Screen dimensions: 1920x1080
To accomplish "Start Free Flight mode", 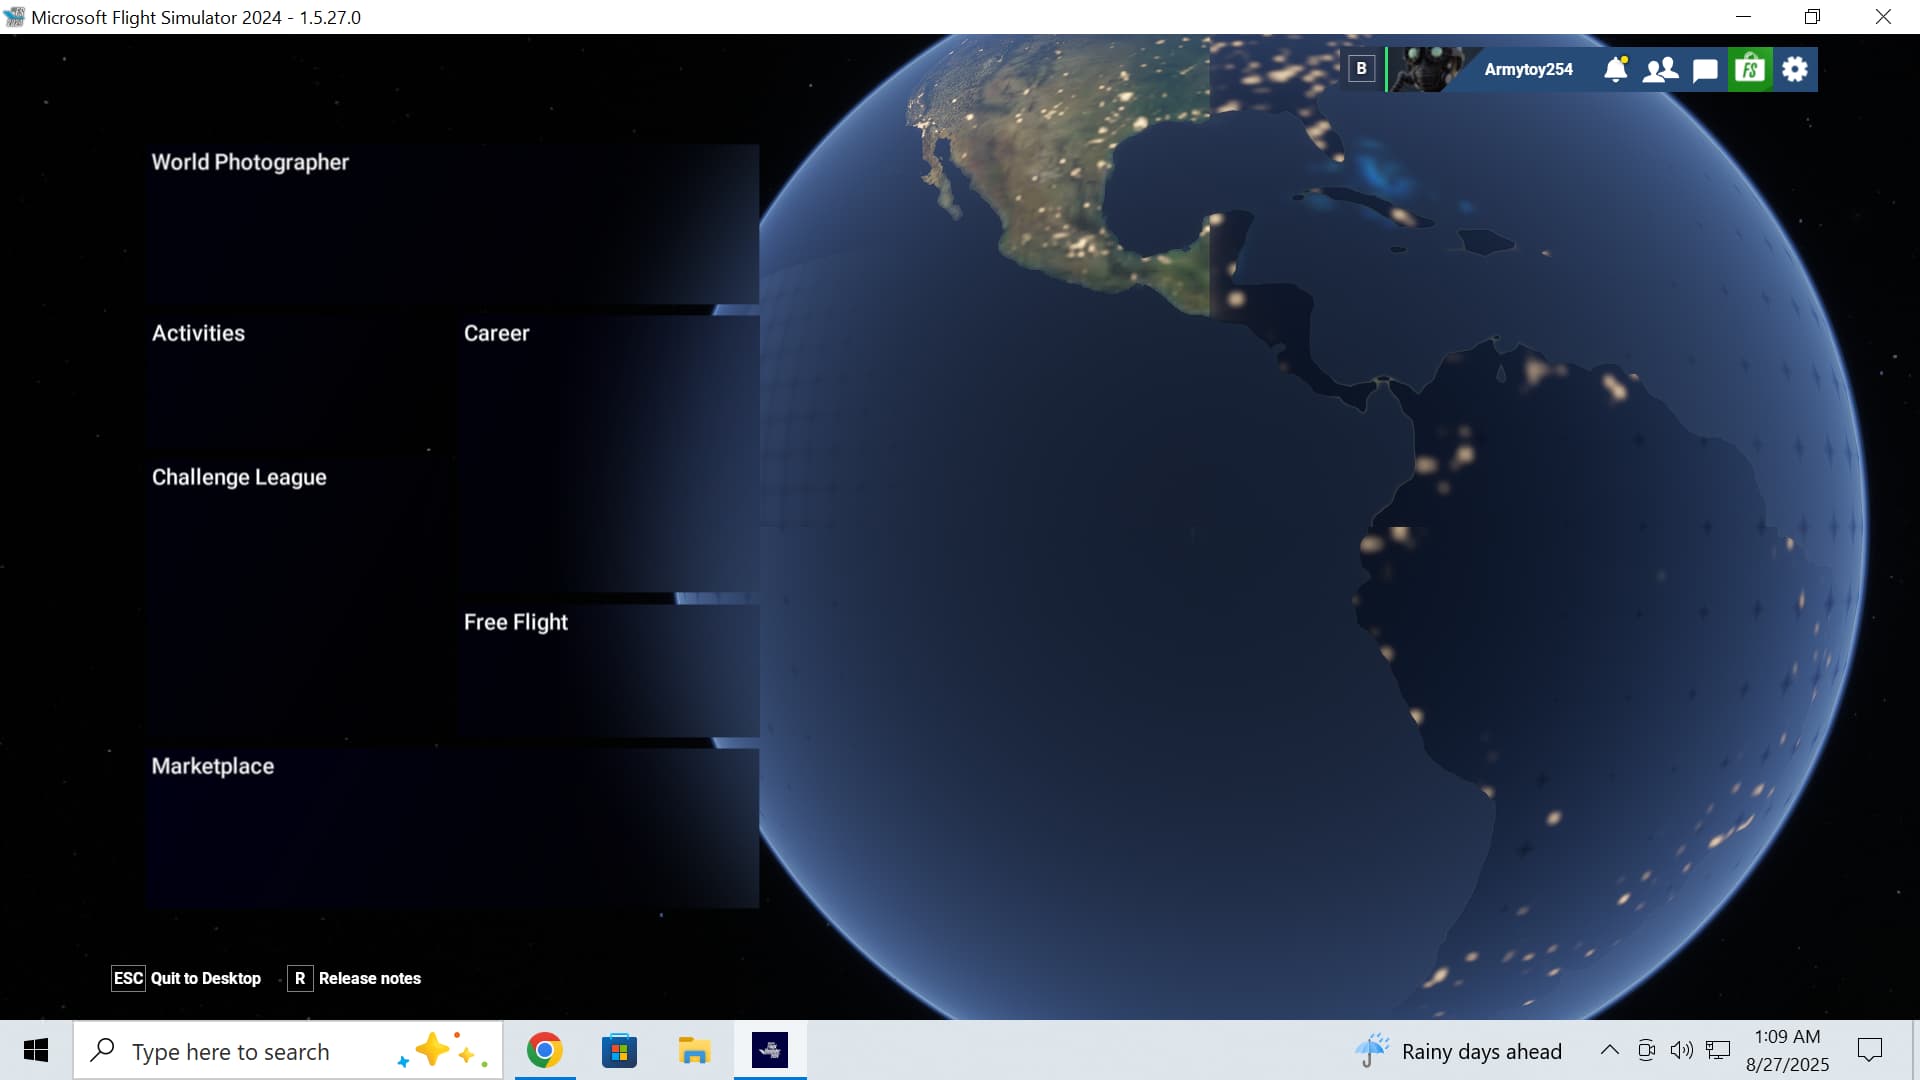I will (x=609, y=670).
